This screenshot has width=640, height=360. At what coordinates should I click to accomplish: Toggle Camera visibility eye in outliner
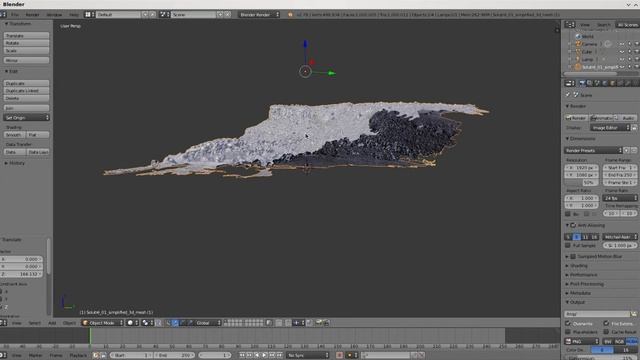pyautogui.click(x=622, y=44)
